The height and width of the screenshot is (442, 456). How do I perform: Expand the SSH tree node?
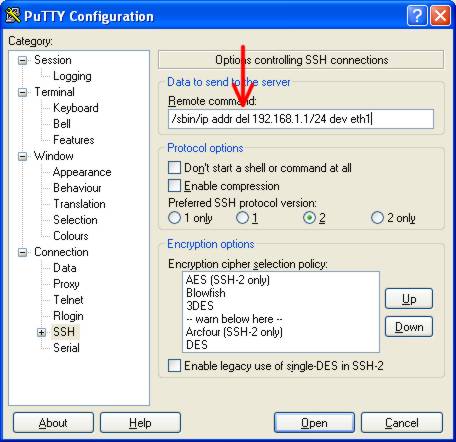click(41, 332)
